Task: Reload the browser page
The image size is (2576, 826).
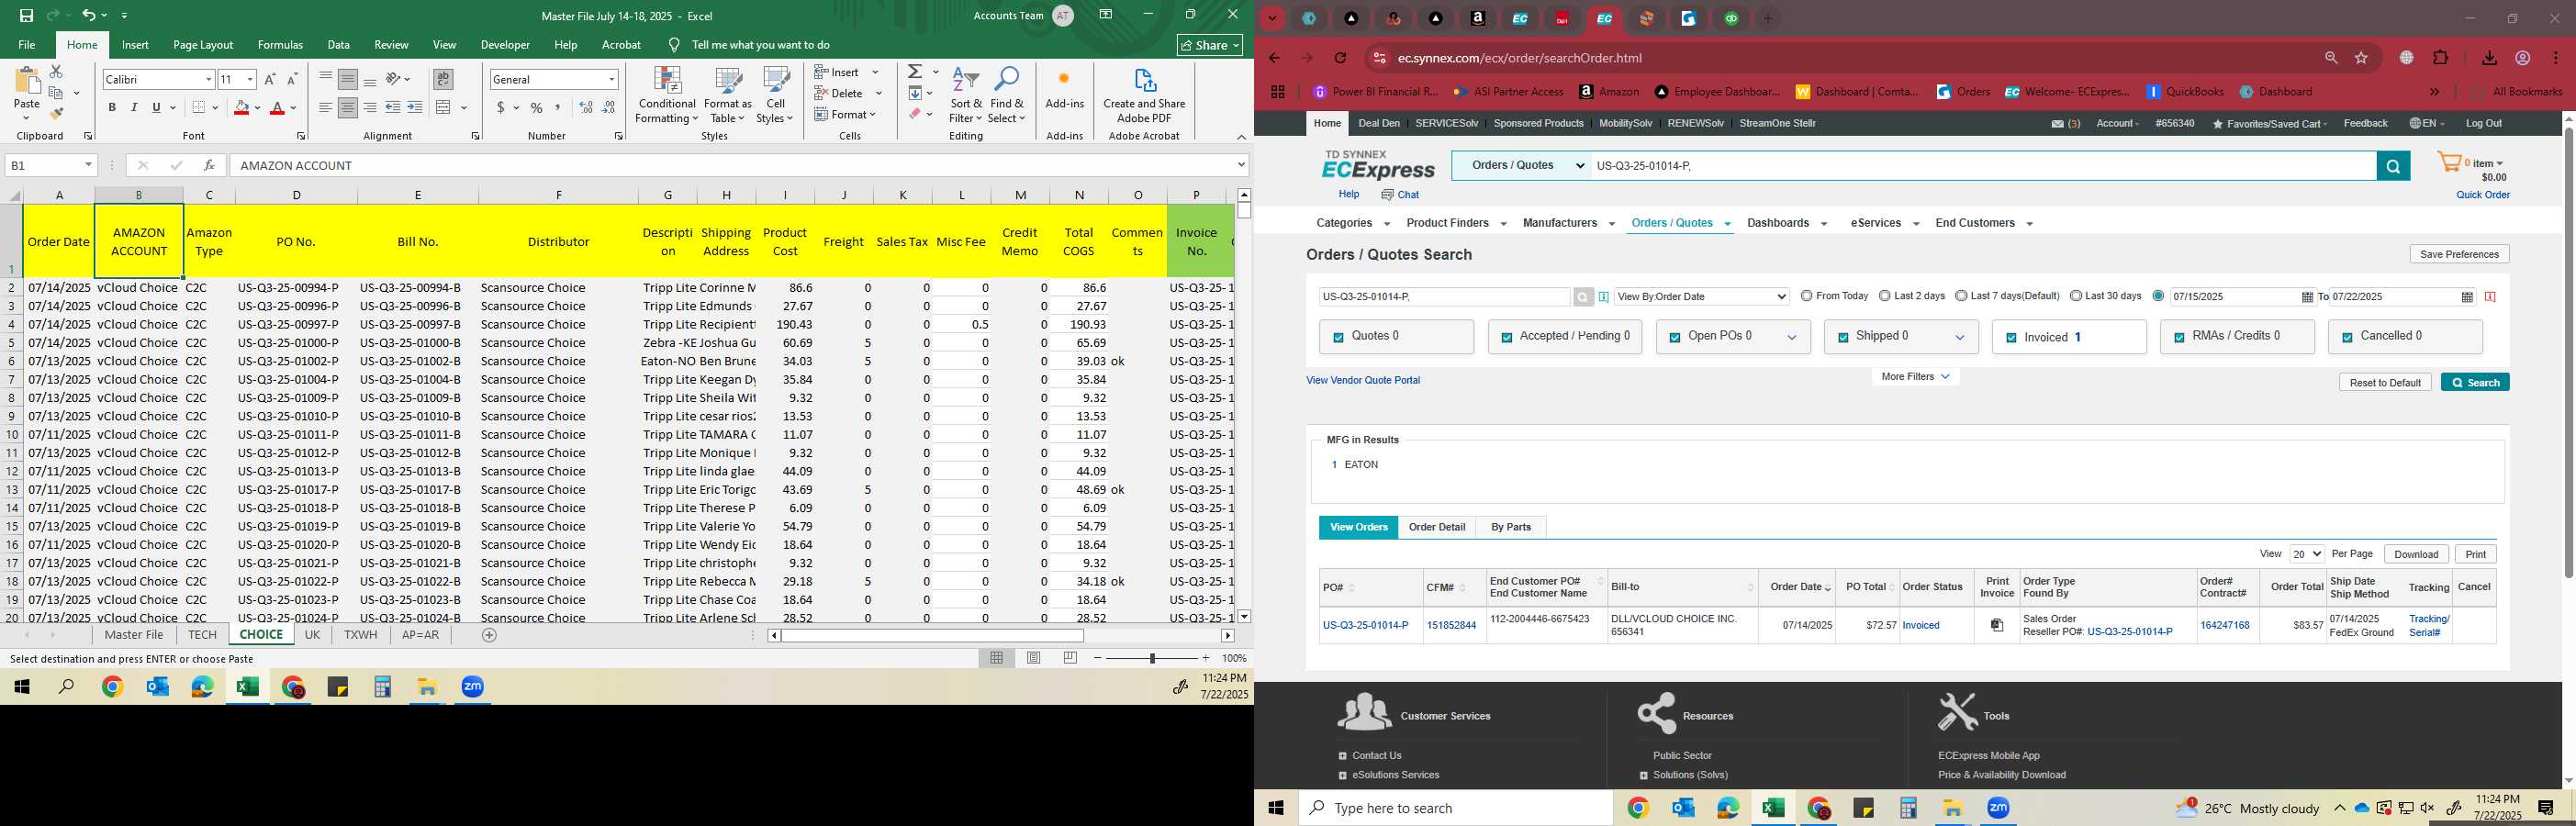Action: 1341,58
